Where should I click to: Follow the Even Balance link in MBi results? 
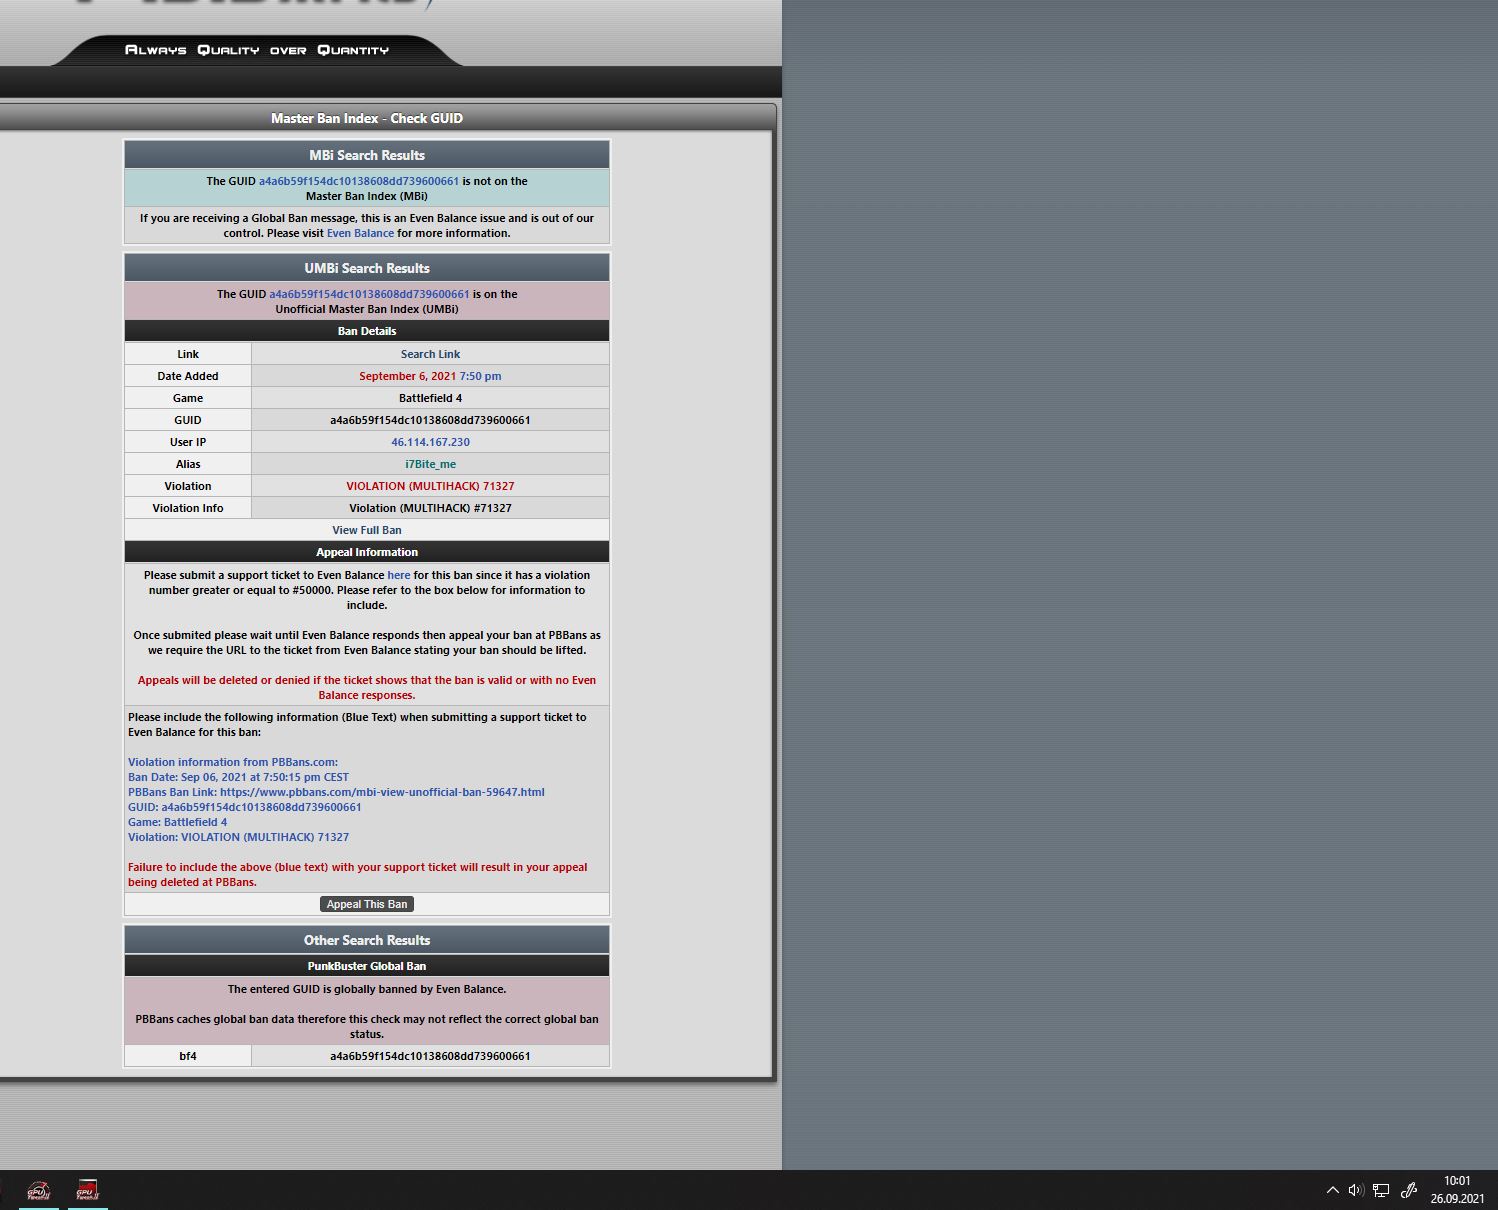coord(360,233)
